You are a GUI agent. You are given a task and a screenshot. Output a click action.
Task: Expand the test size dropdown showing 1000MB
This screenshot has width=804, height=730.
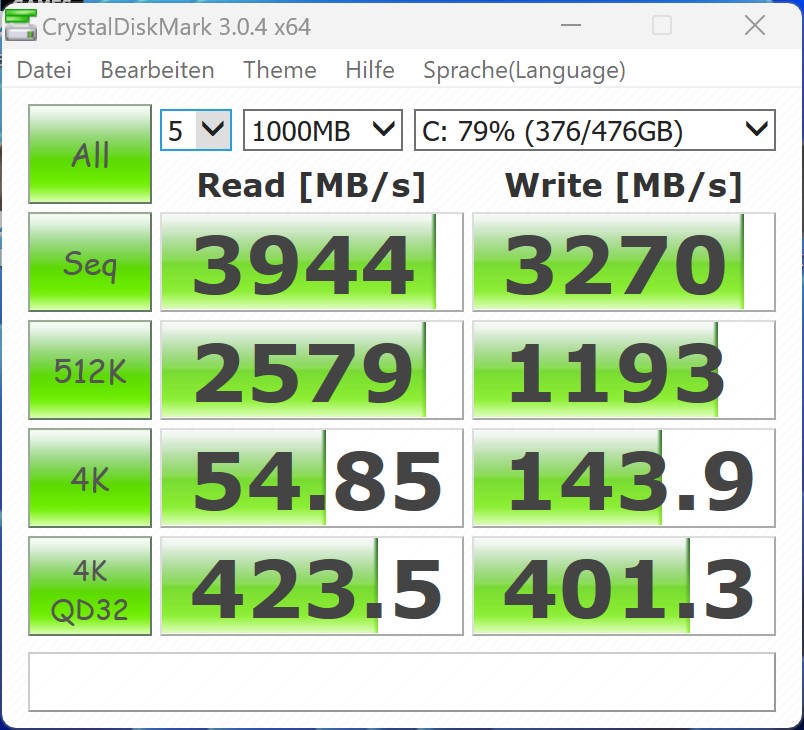(323, 130)
